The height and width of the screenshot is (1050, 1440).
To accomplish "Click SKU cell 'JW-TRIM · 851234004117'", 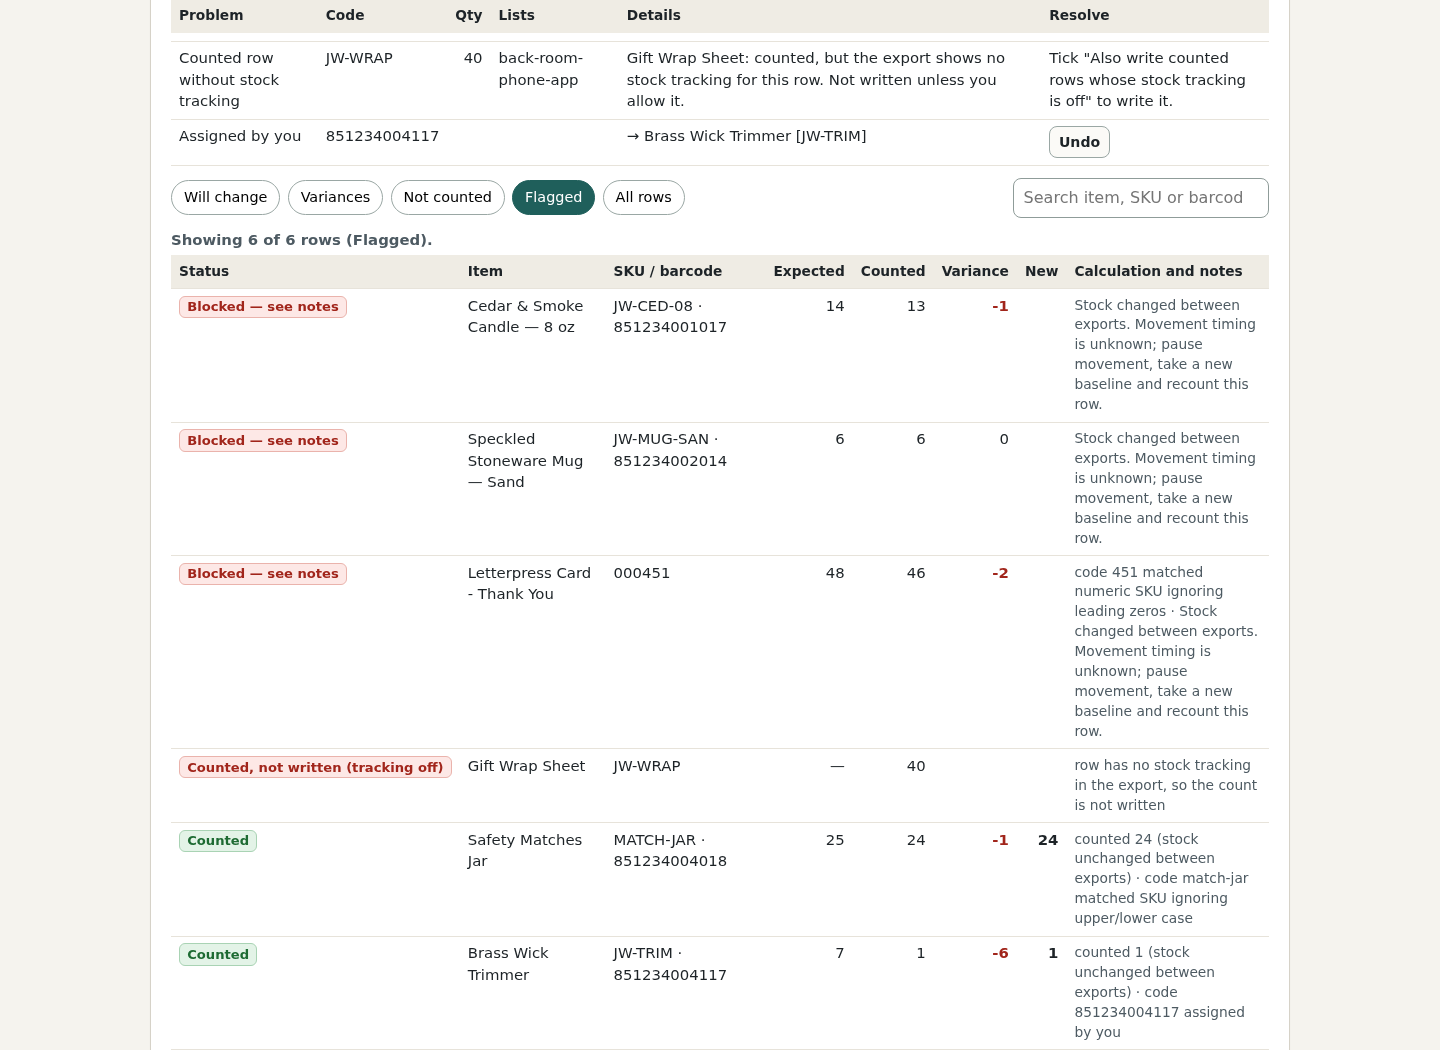I will coord(670,964).
